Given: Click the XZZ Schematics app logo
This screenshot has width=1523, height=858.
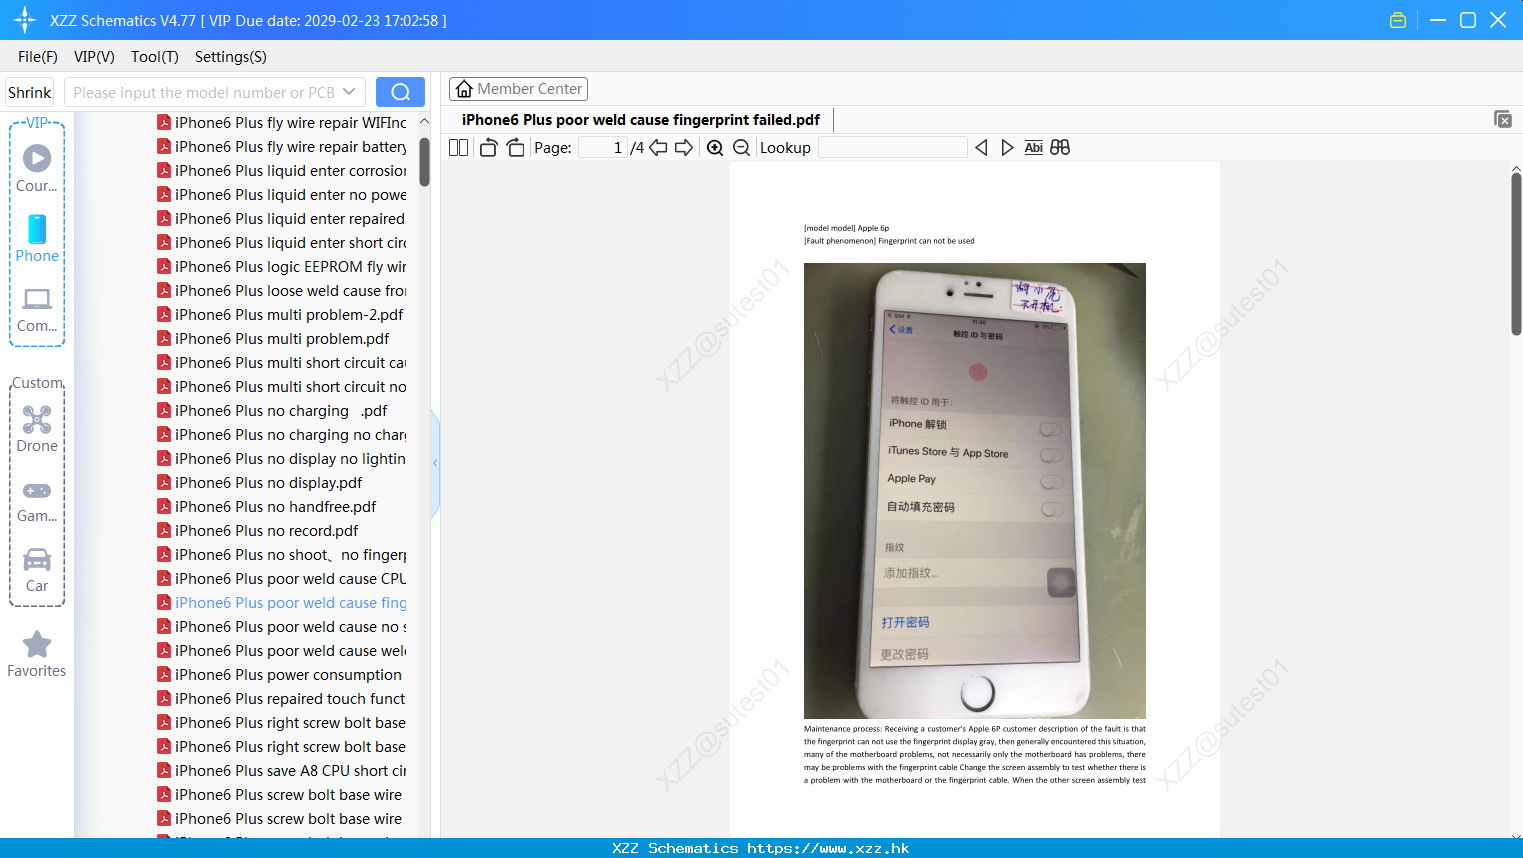Looking at the screenshot, I should (x=24, y=20).
